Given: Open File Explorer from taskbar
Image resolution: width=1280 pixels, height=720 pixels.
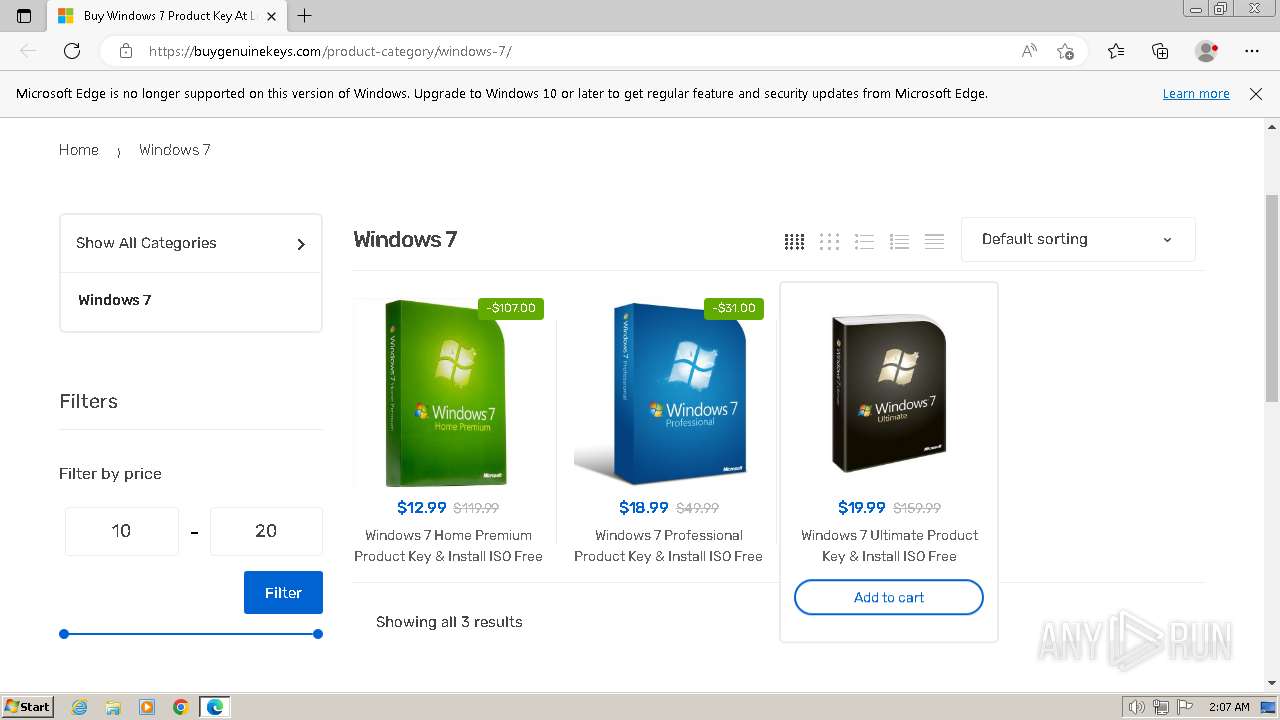Looking at the screenshot, I should 113,707.
